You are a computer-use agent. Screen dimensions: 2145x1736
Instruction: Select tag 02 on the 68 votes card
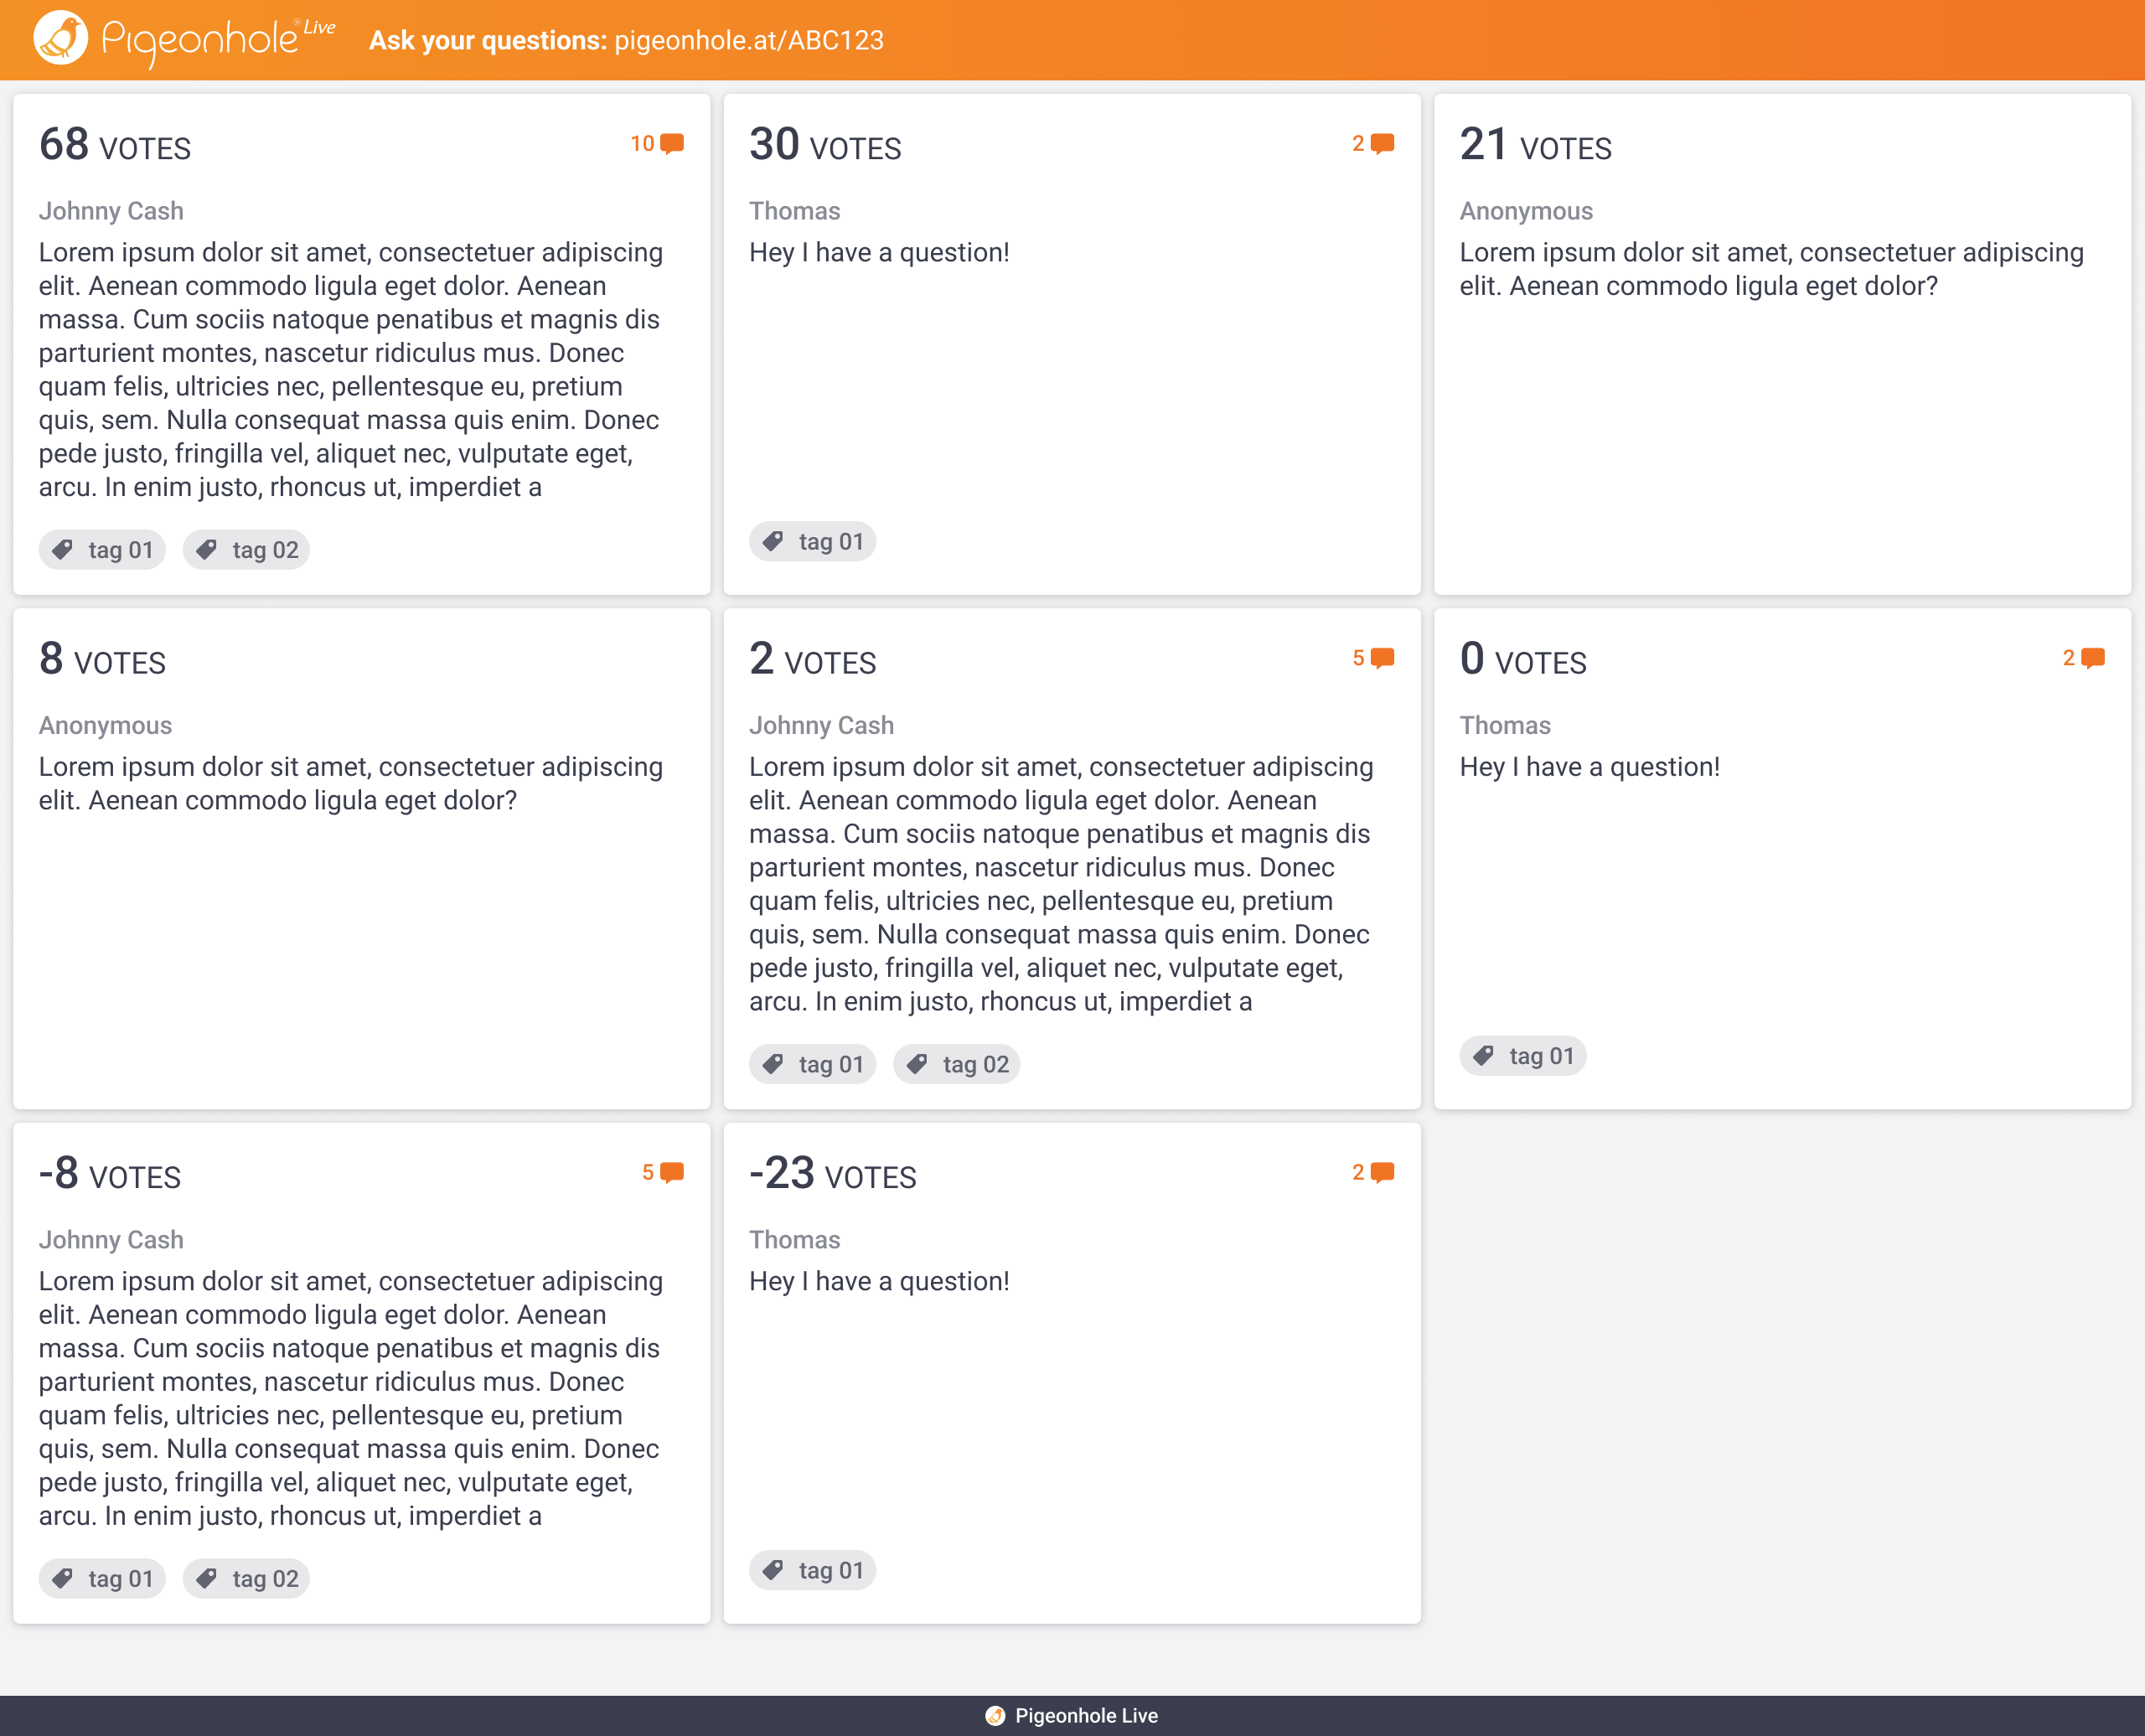pyautogui.click(x=246, y=550)
